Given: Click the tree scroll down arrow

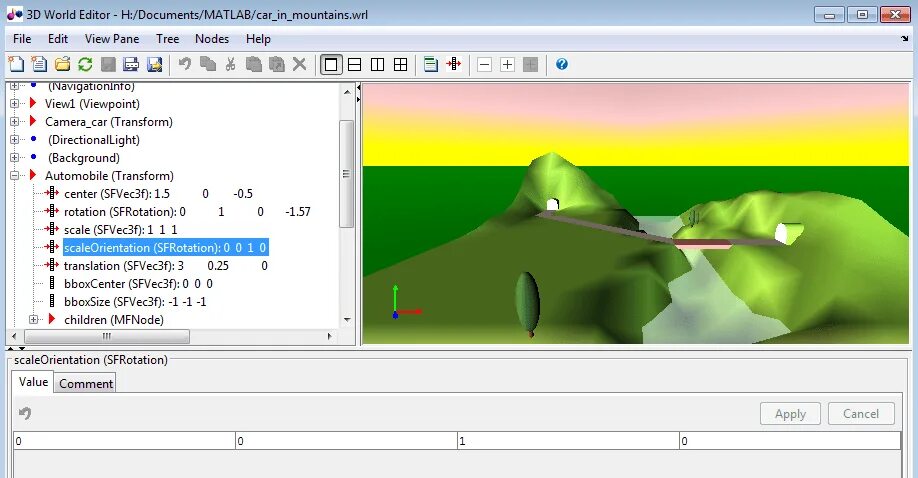Looking at the screenshot, I should tap(347, 320).
